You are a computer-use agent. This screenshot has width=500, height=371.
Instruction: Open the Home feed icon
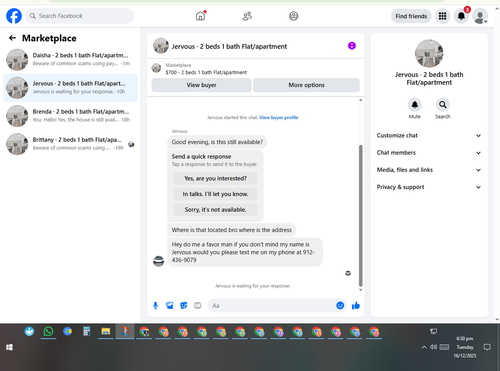(200, 16)
